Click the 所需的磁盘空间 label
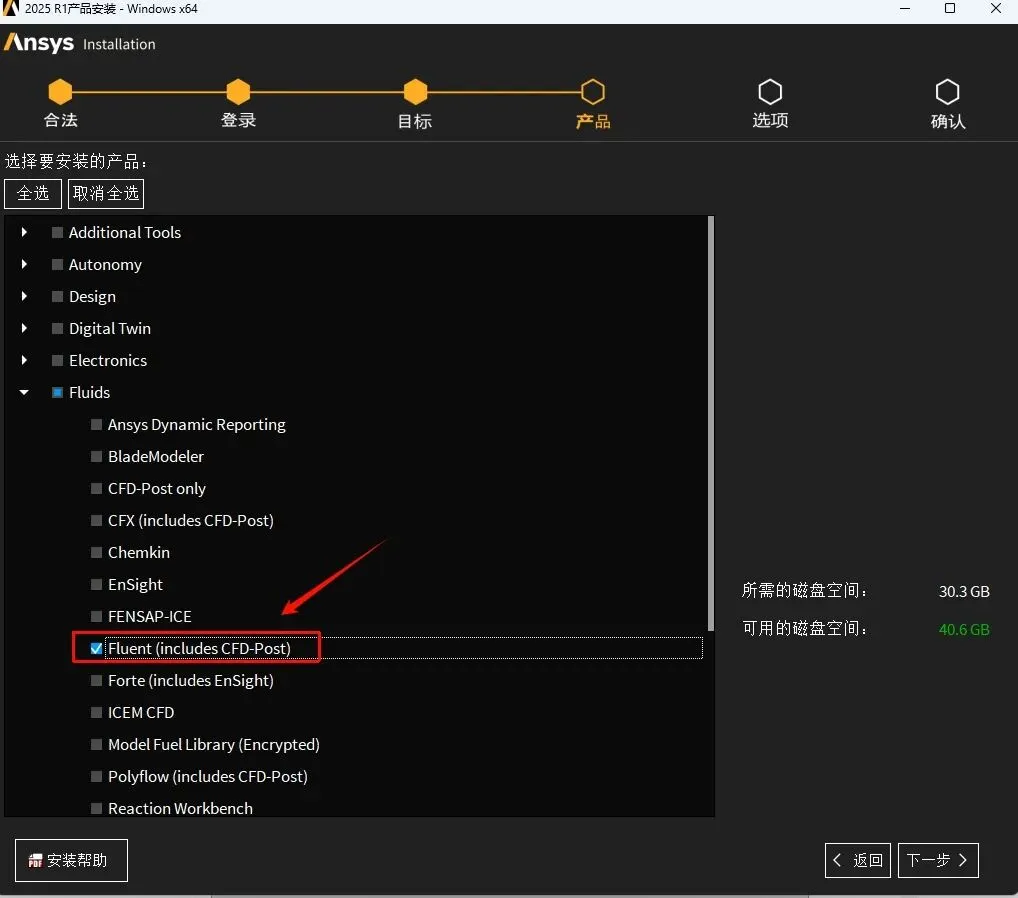 pyautogui.click(x=804, y=590)
